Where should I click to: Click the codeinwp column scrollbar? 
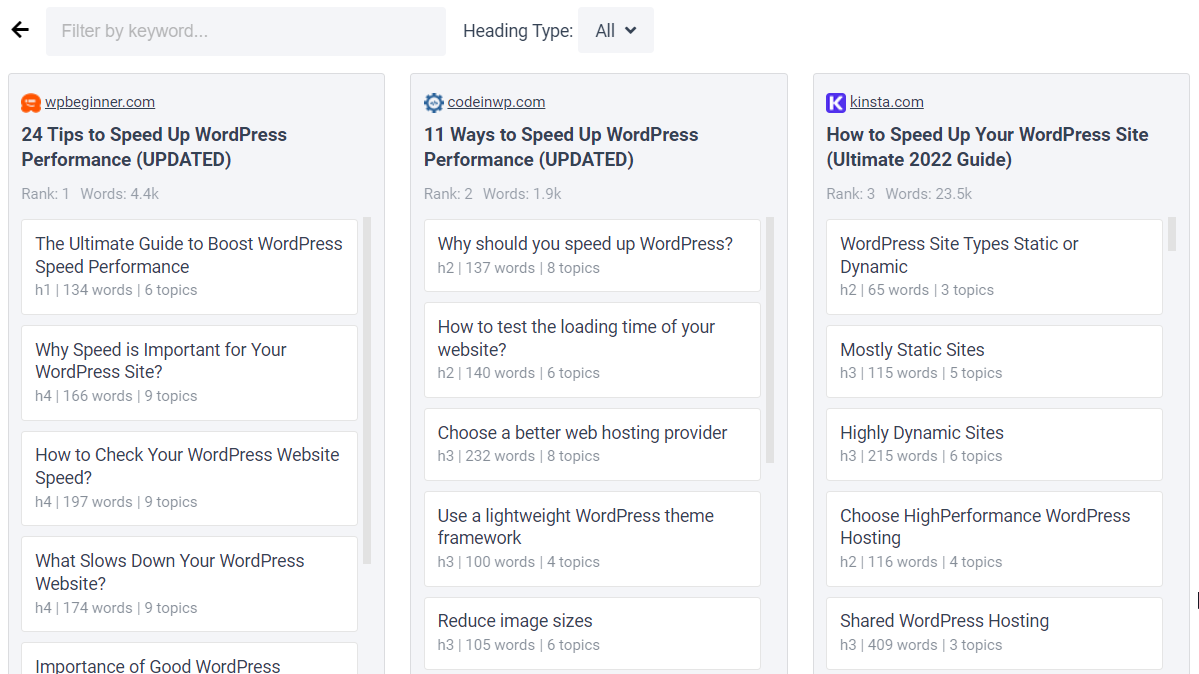(770, 340)
